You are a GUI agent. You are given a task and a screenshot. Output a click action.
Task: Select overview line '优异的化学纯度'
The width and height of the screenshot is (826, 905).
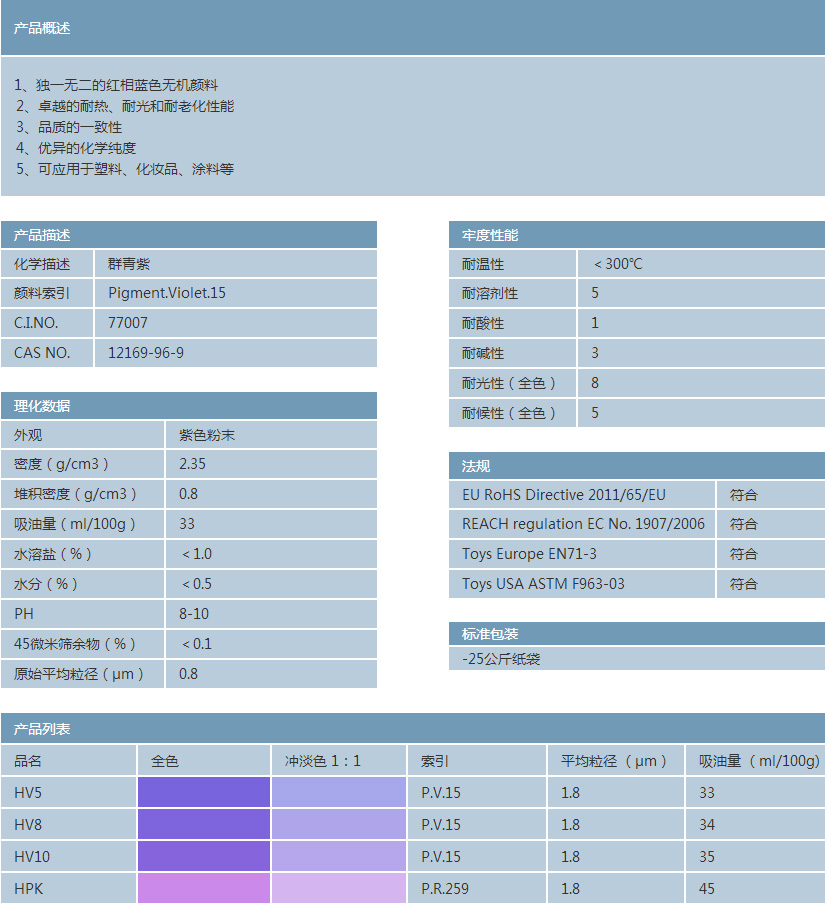[x=87, y=148]
